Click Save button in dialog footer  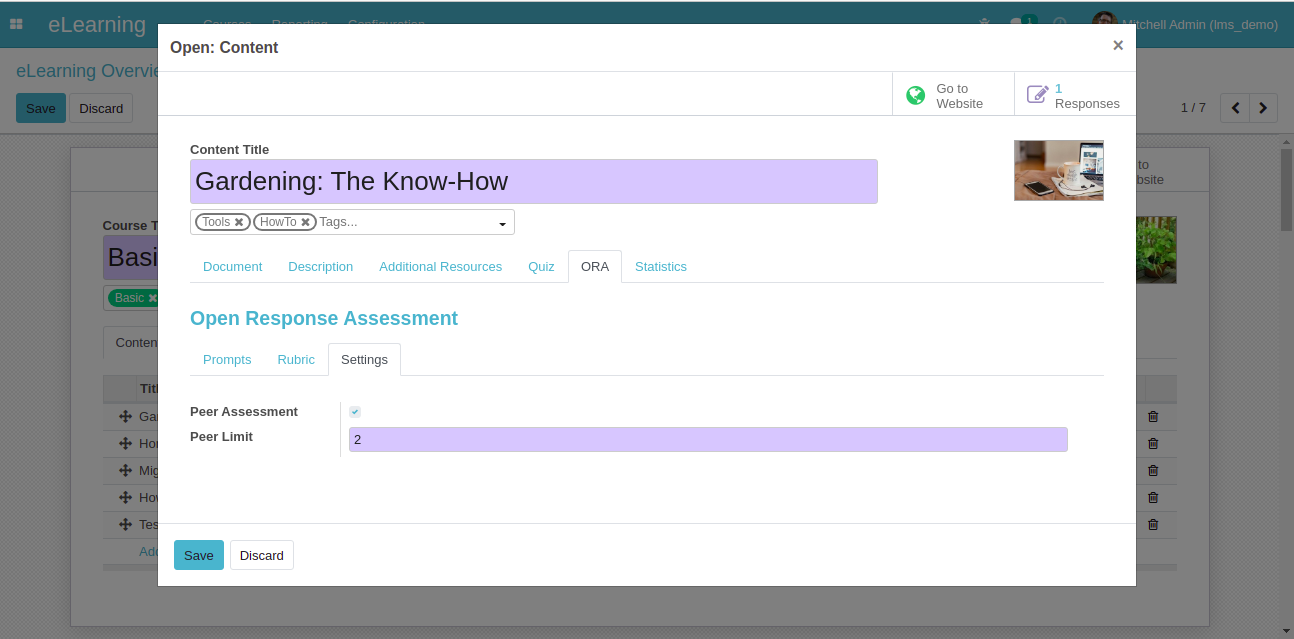coord(198,555)
